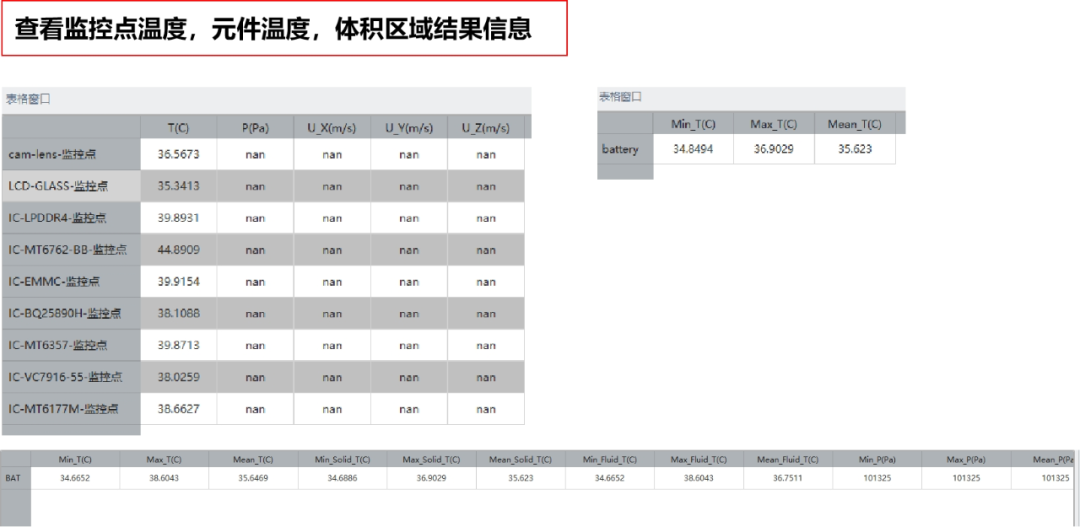Select temperature cell 39.8713
The image size is (1080, 527).
tap(178, 345)
